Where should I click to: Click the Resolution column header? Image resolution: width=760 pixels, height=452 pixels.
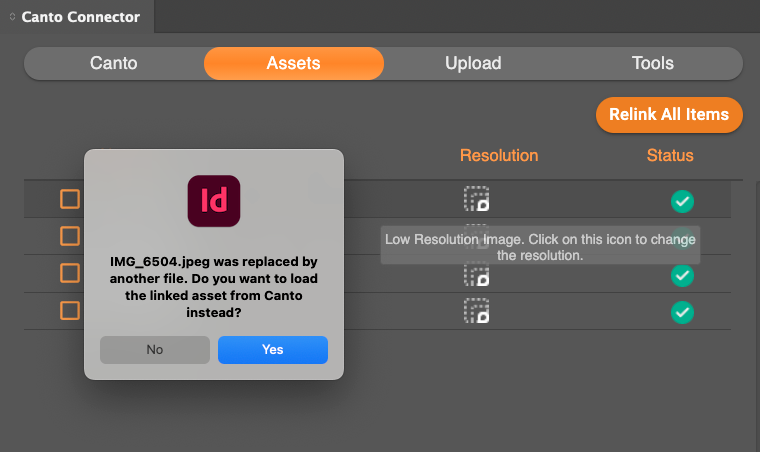499,156
